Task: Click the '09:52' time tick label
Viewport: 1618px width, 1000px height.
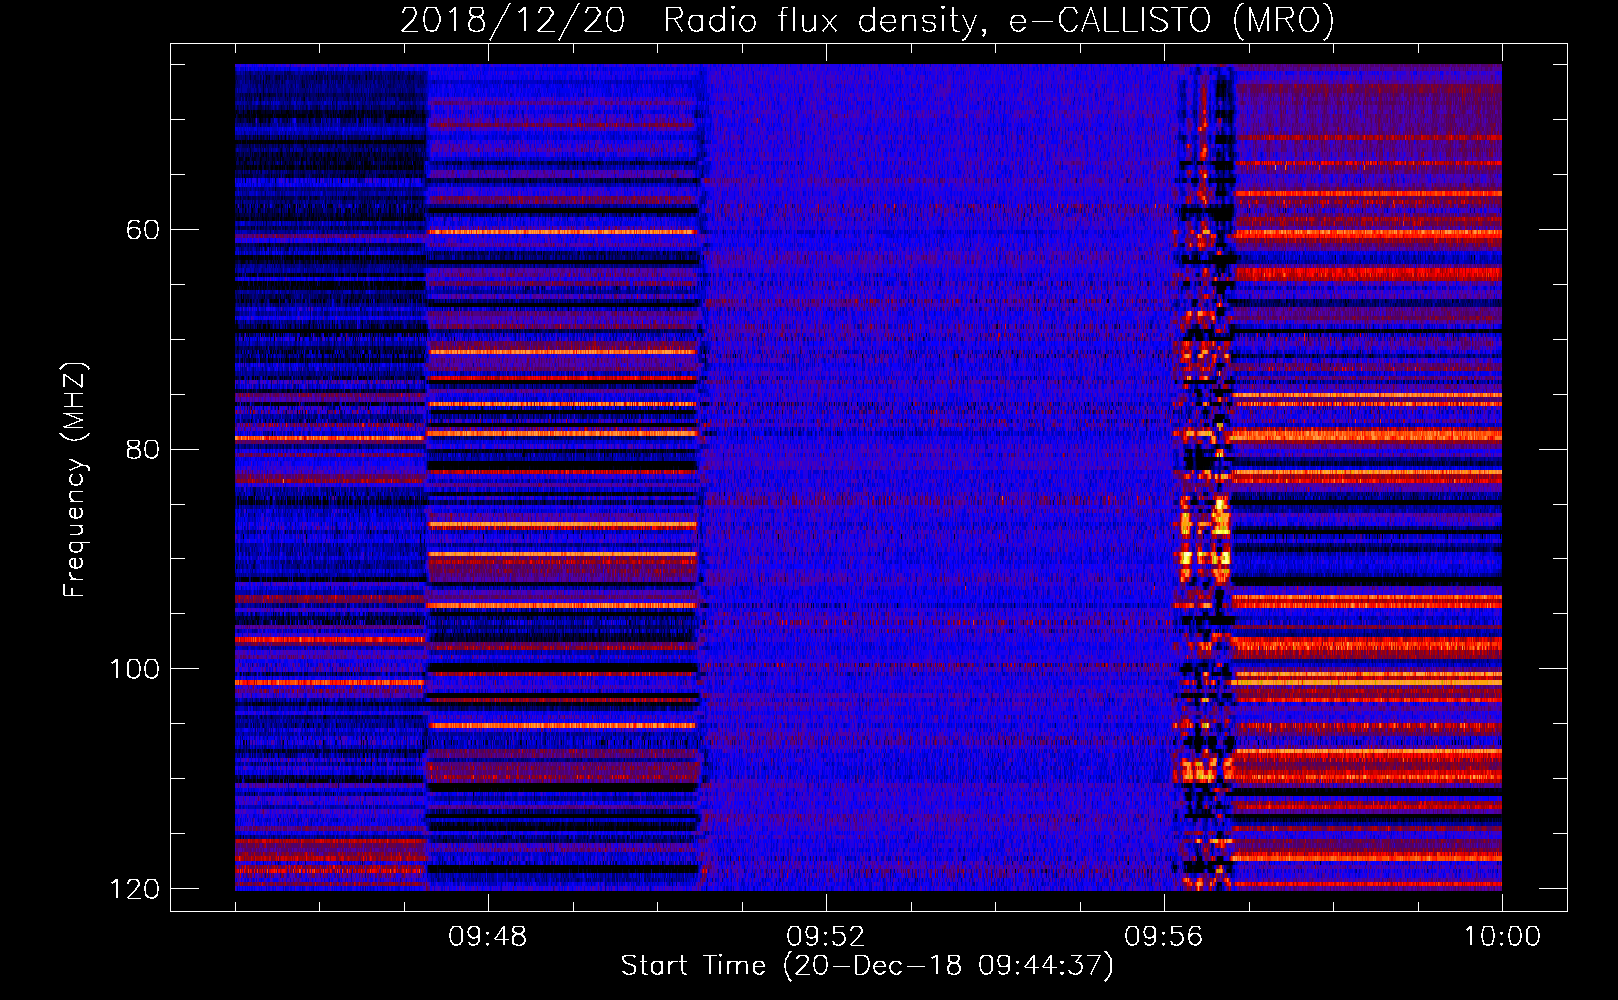Action: coord(825,937)
